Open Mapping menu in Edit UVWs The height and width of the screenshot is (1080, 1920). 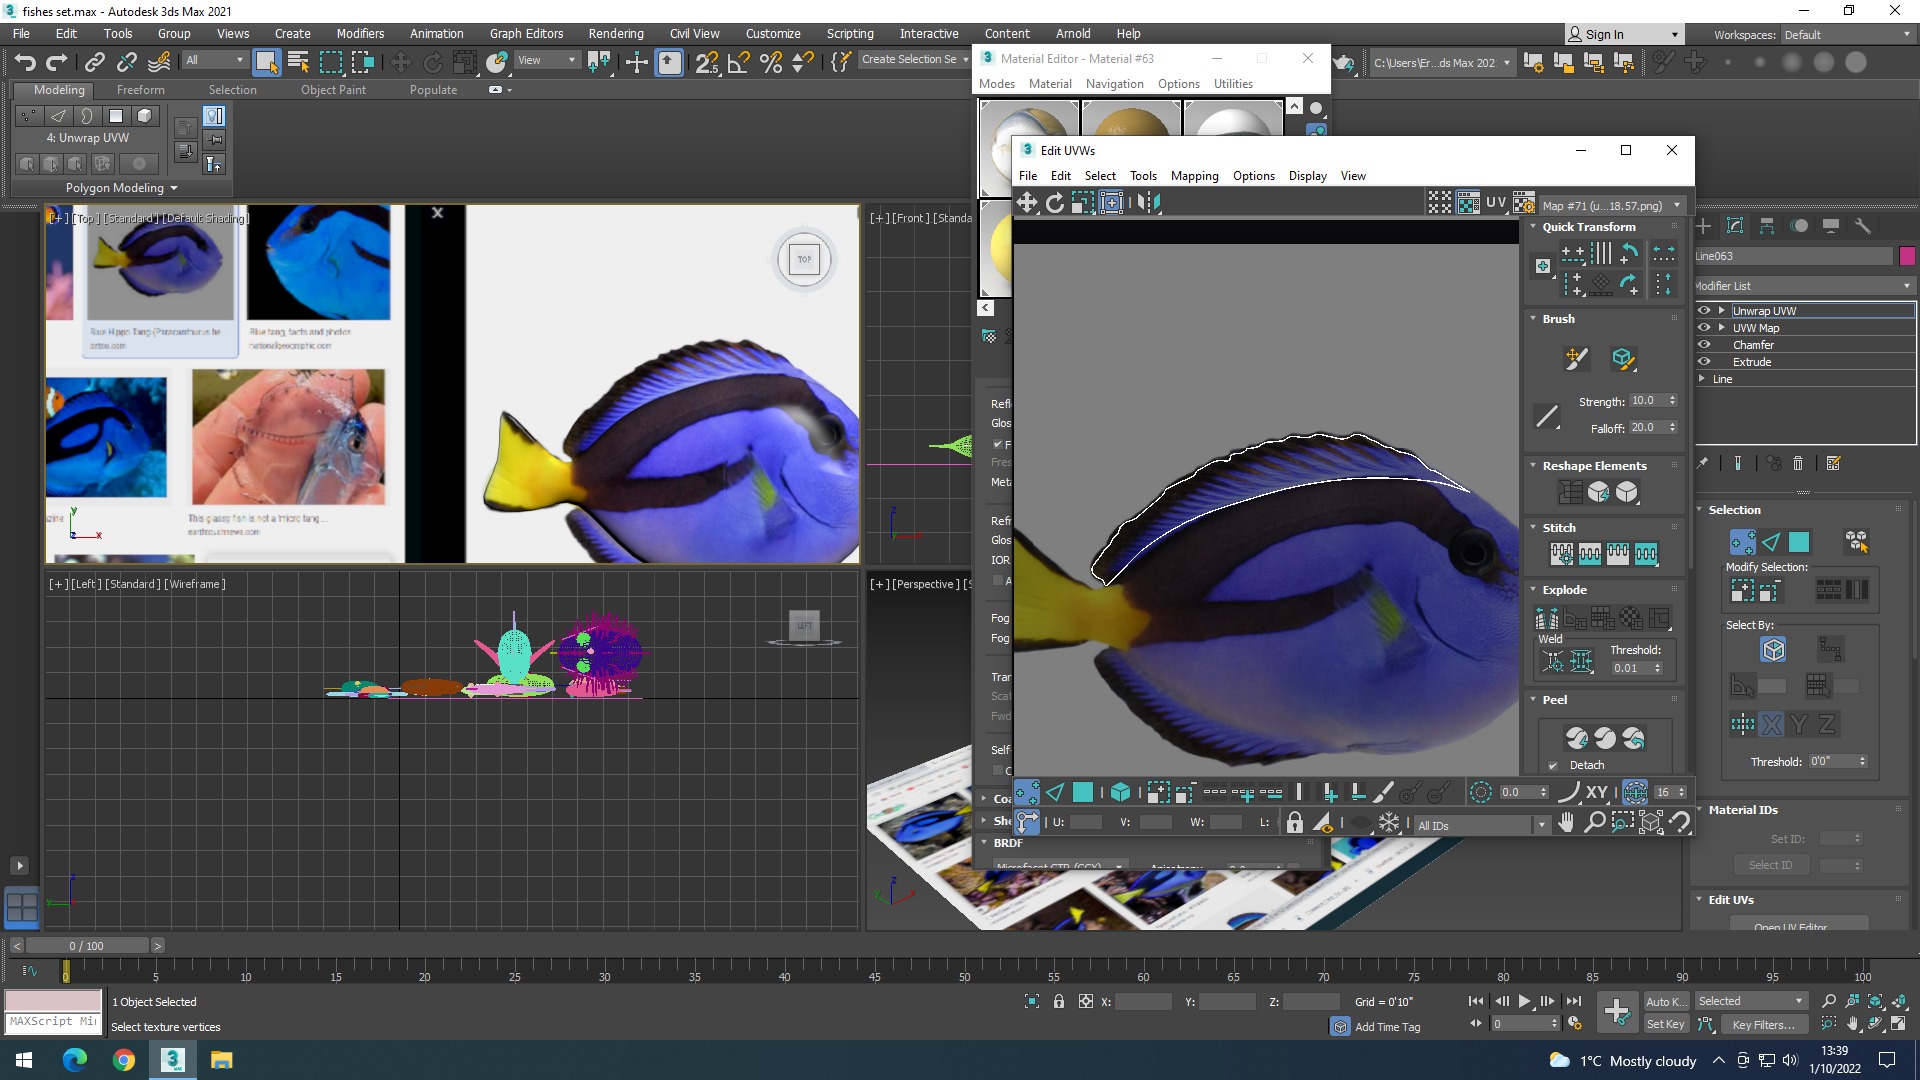(x=1194, y=176)
